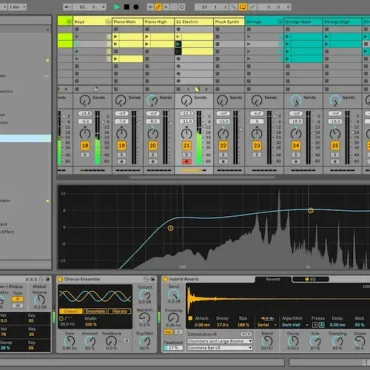
Task: Click the Hybrid Reverb Feedback value field
Action: (173, 348)
